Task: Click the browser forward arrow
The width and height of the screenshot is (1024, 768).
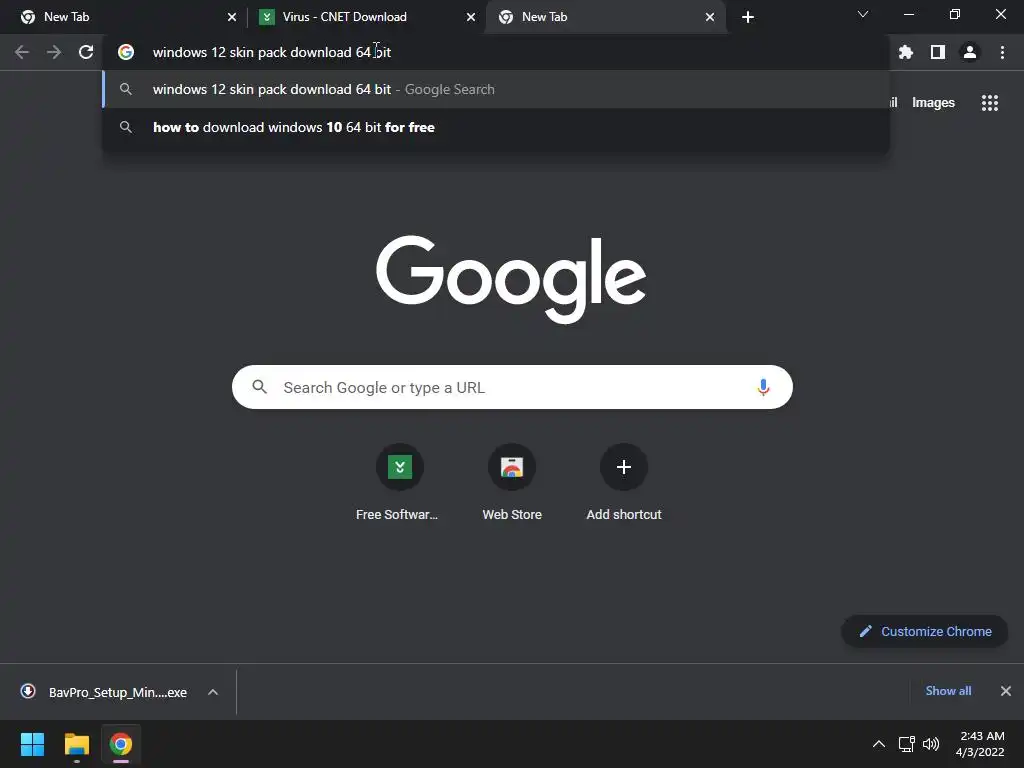Action: point(54,52)
